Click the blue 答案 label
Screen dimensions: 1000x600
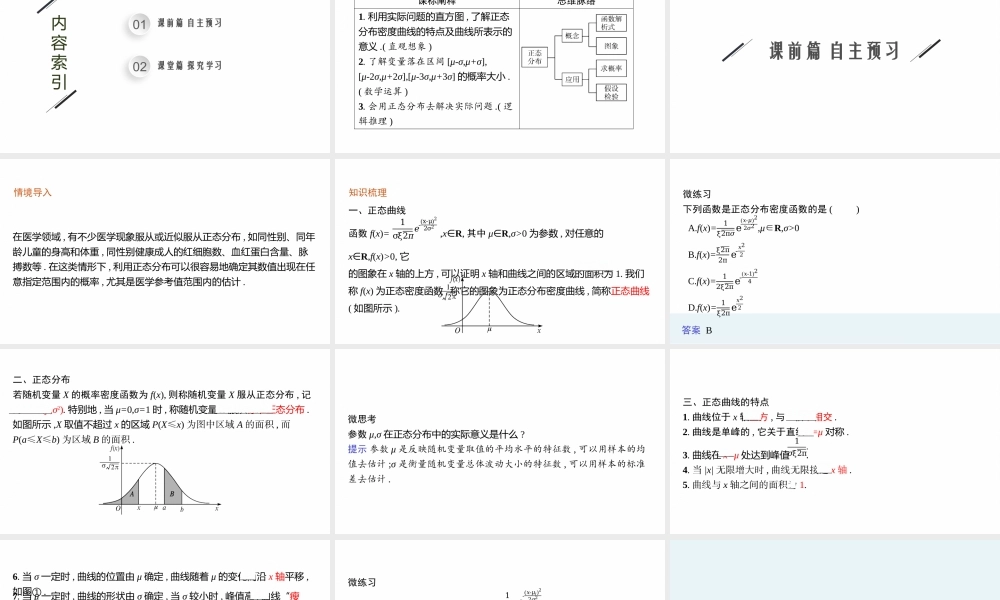pos(691,330)
